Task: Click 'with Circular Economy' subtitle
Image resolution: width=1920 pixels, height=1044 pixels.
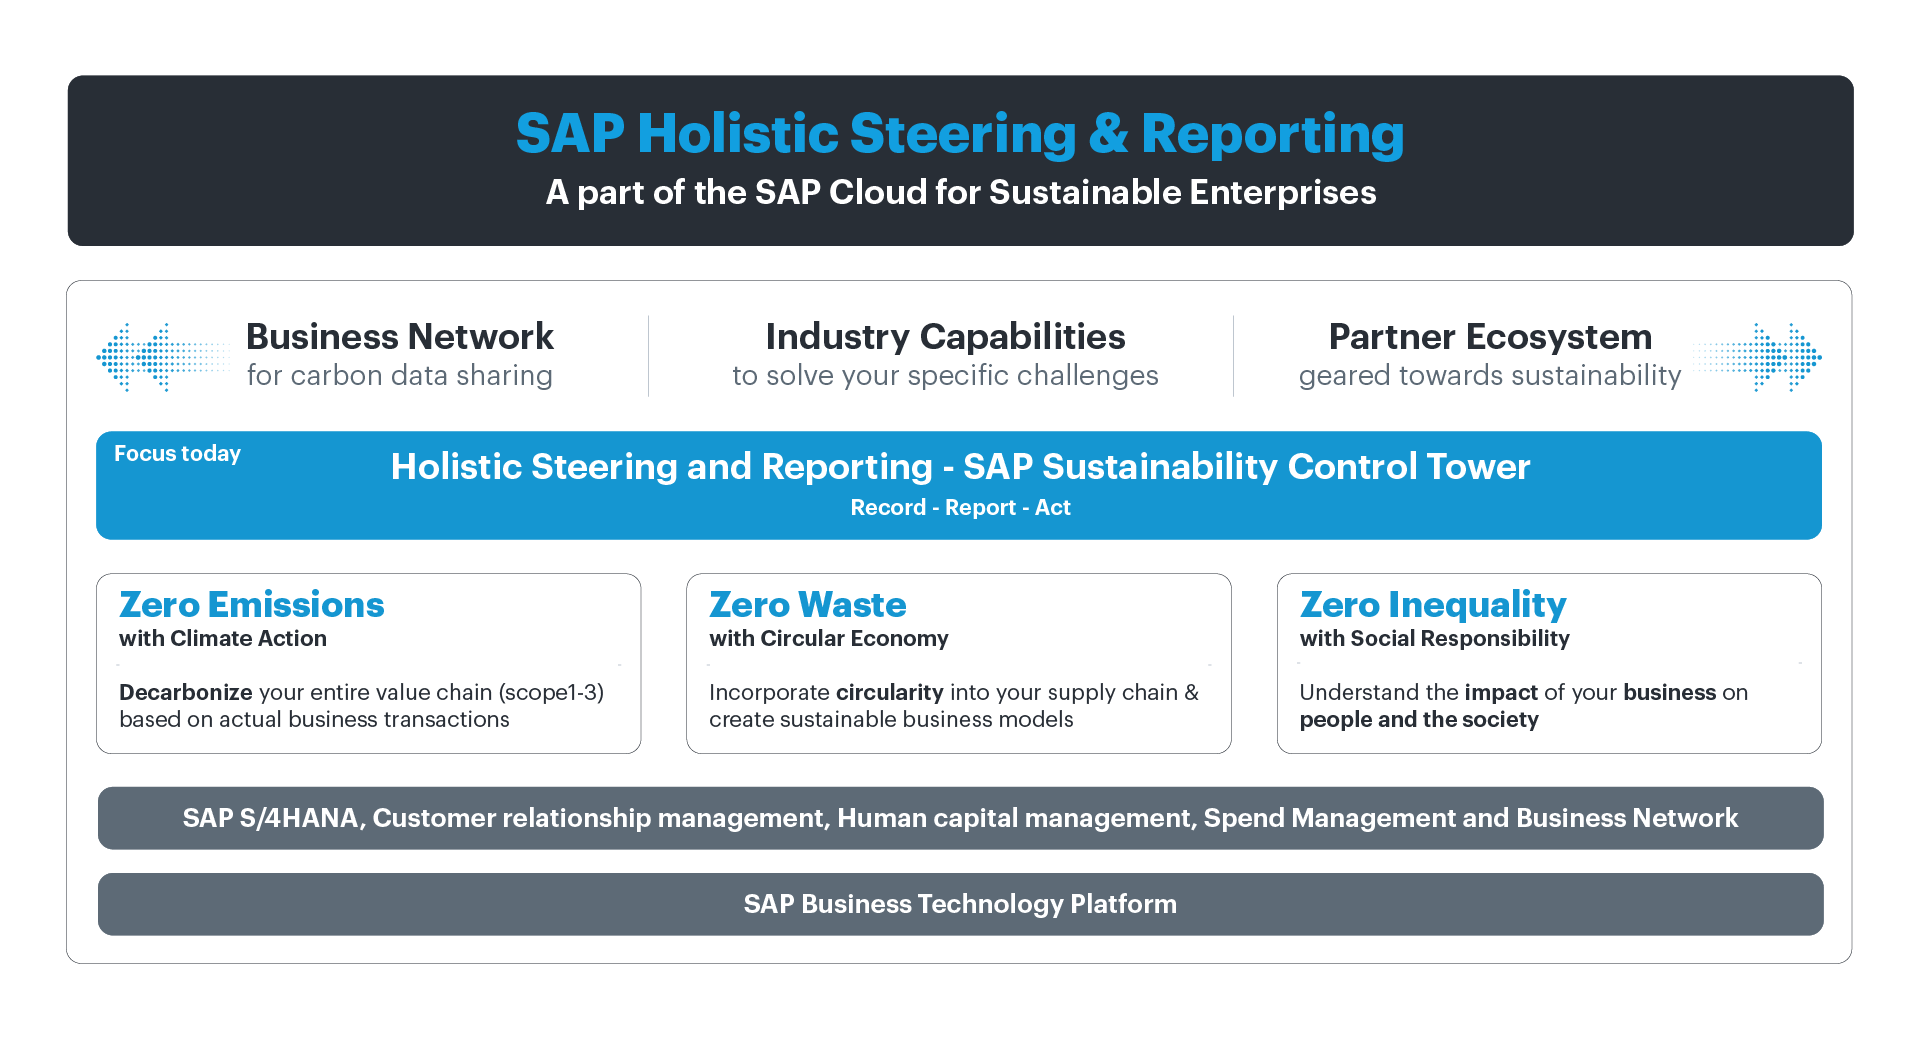Action: (x=828, y=639)
